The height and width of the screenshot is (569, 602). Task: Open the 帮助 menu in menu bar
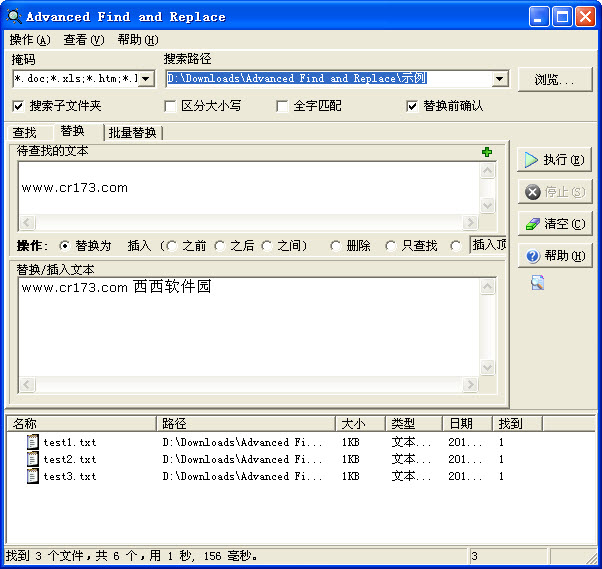[138, 40]
